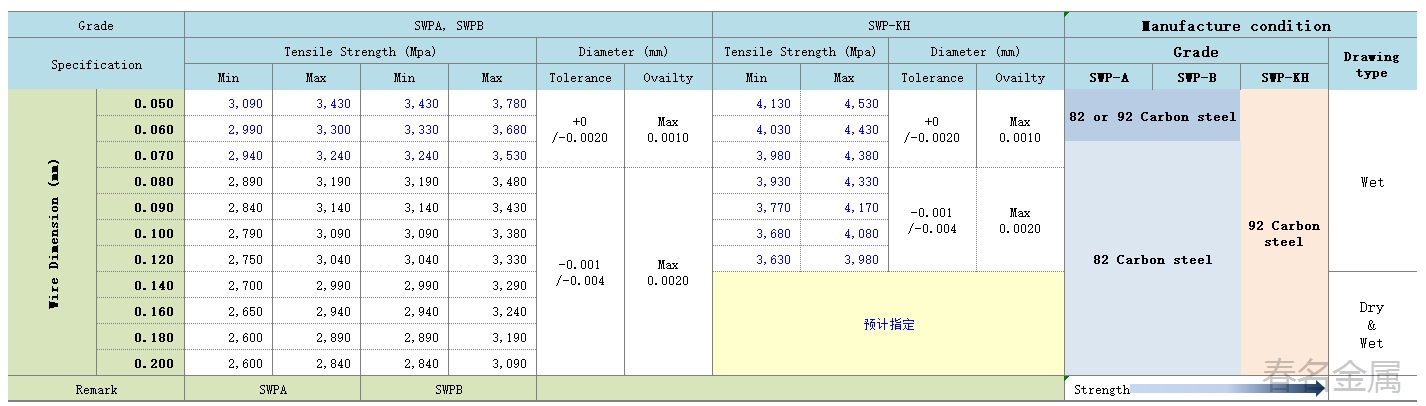Click the Wire Dimension (mm) vertical label
The width and height of the screenshot is (1426, 406).
pyautogui.click(x=53, y=233)
